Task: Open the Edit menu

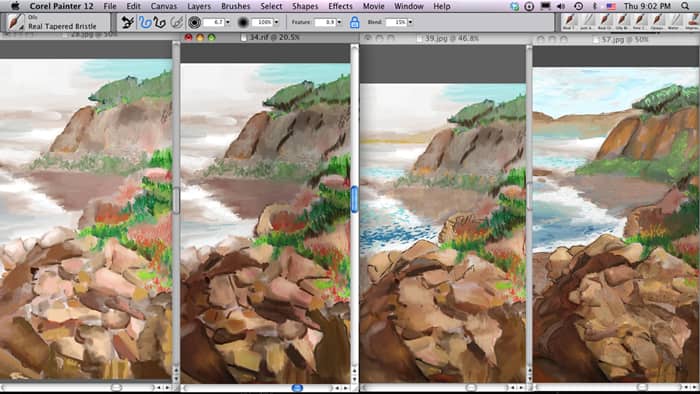Action: click(x=133, y=6)
